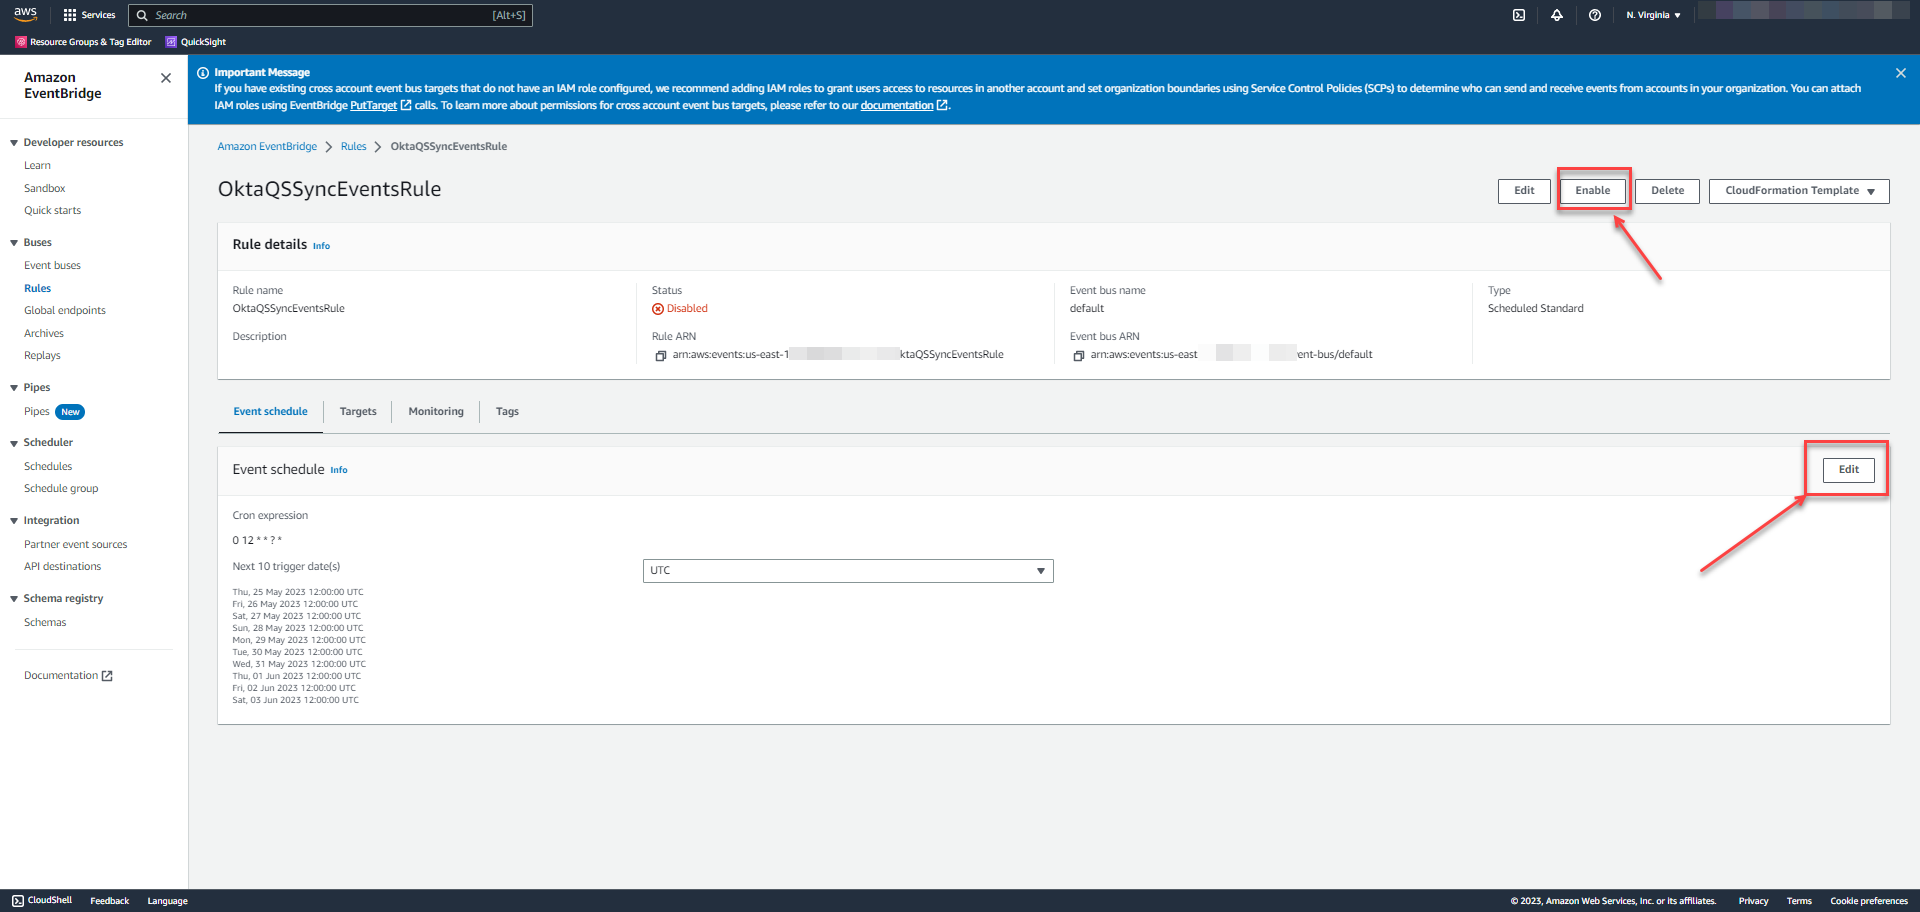Collapse the Schema registry section
This screenshot has width=1920, height=912.
click(14, 599)
